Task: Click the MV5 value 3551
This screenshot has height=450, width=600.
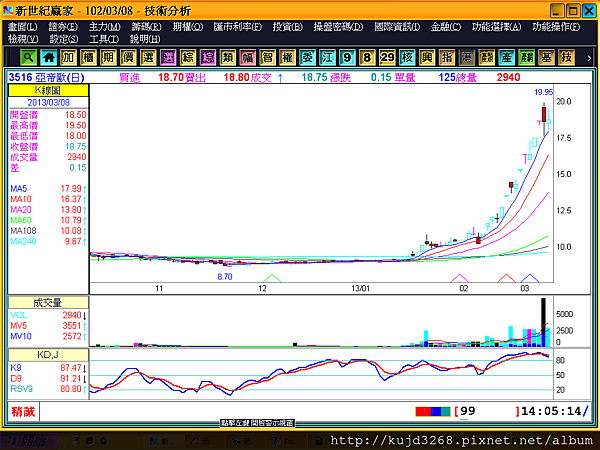Action: (x=72, y=326)
